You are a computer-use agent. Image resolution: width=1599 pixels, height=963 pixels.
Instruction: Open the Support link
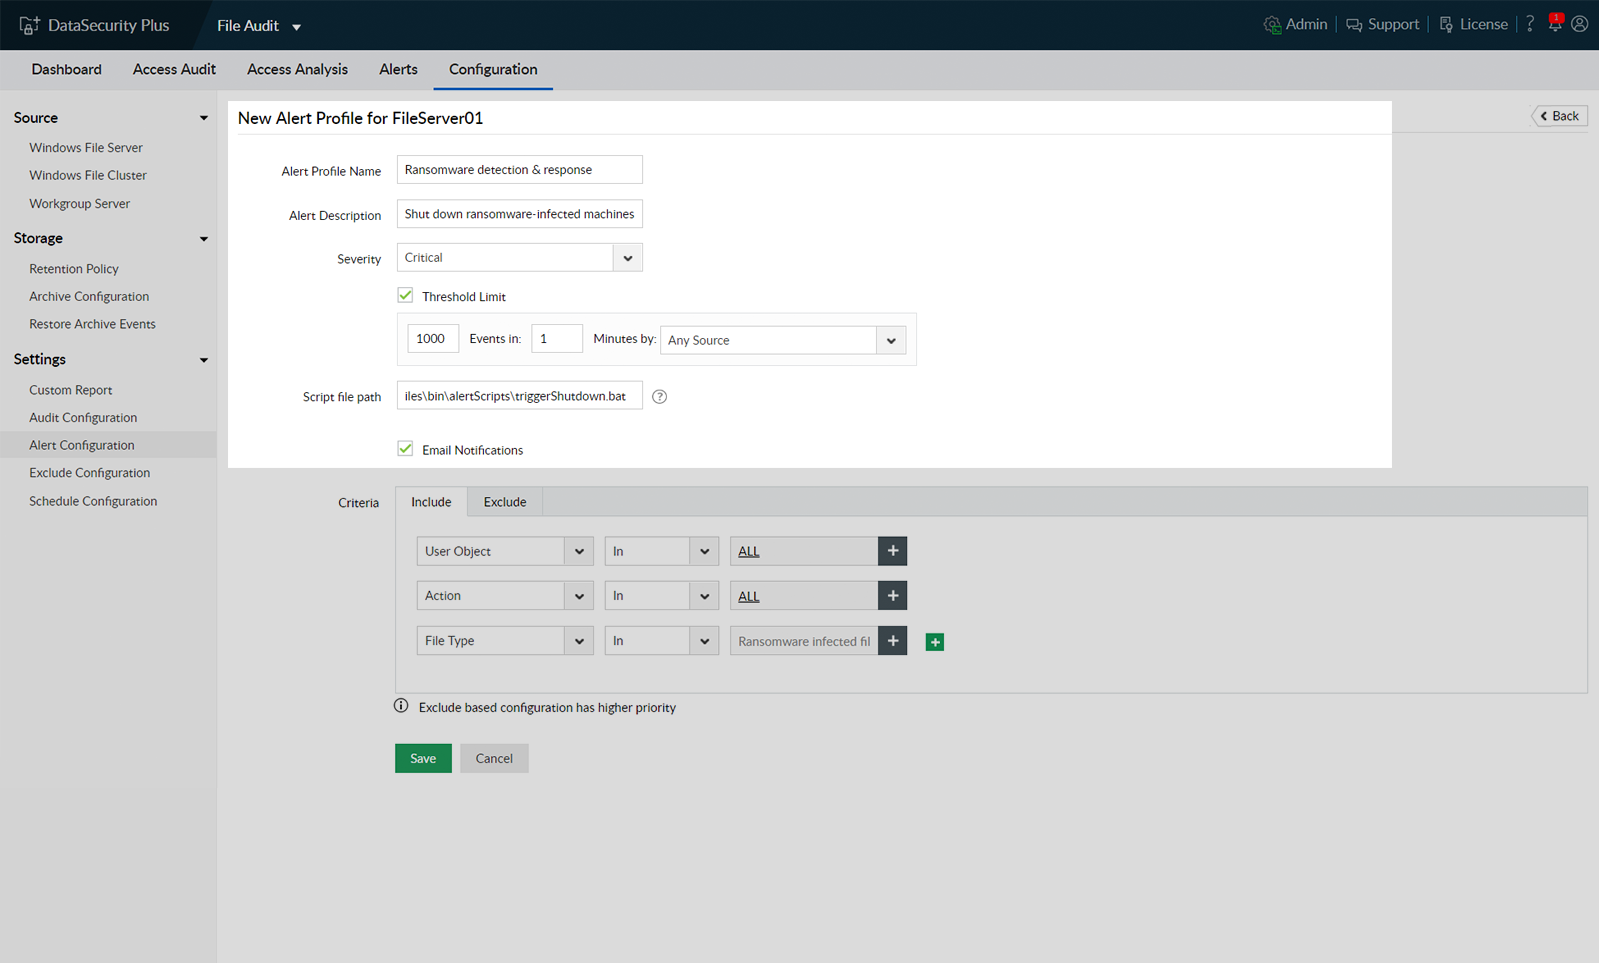pyautogui.click(x=1382, y=25)
